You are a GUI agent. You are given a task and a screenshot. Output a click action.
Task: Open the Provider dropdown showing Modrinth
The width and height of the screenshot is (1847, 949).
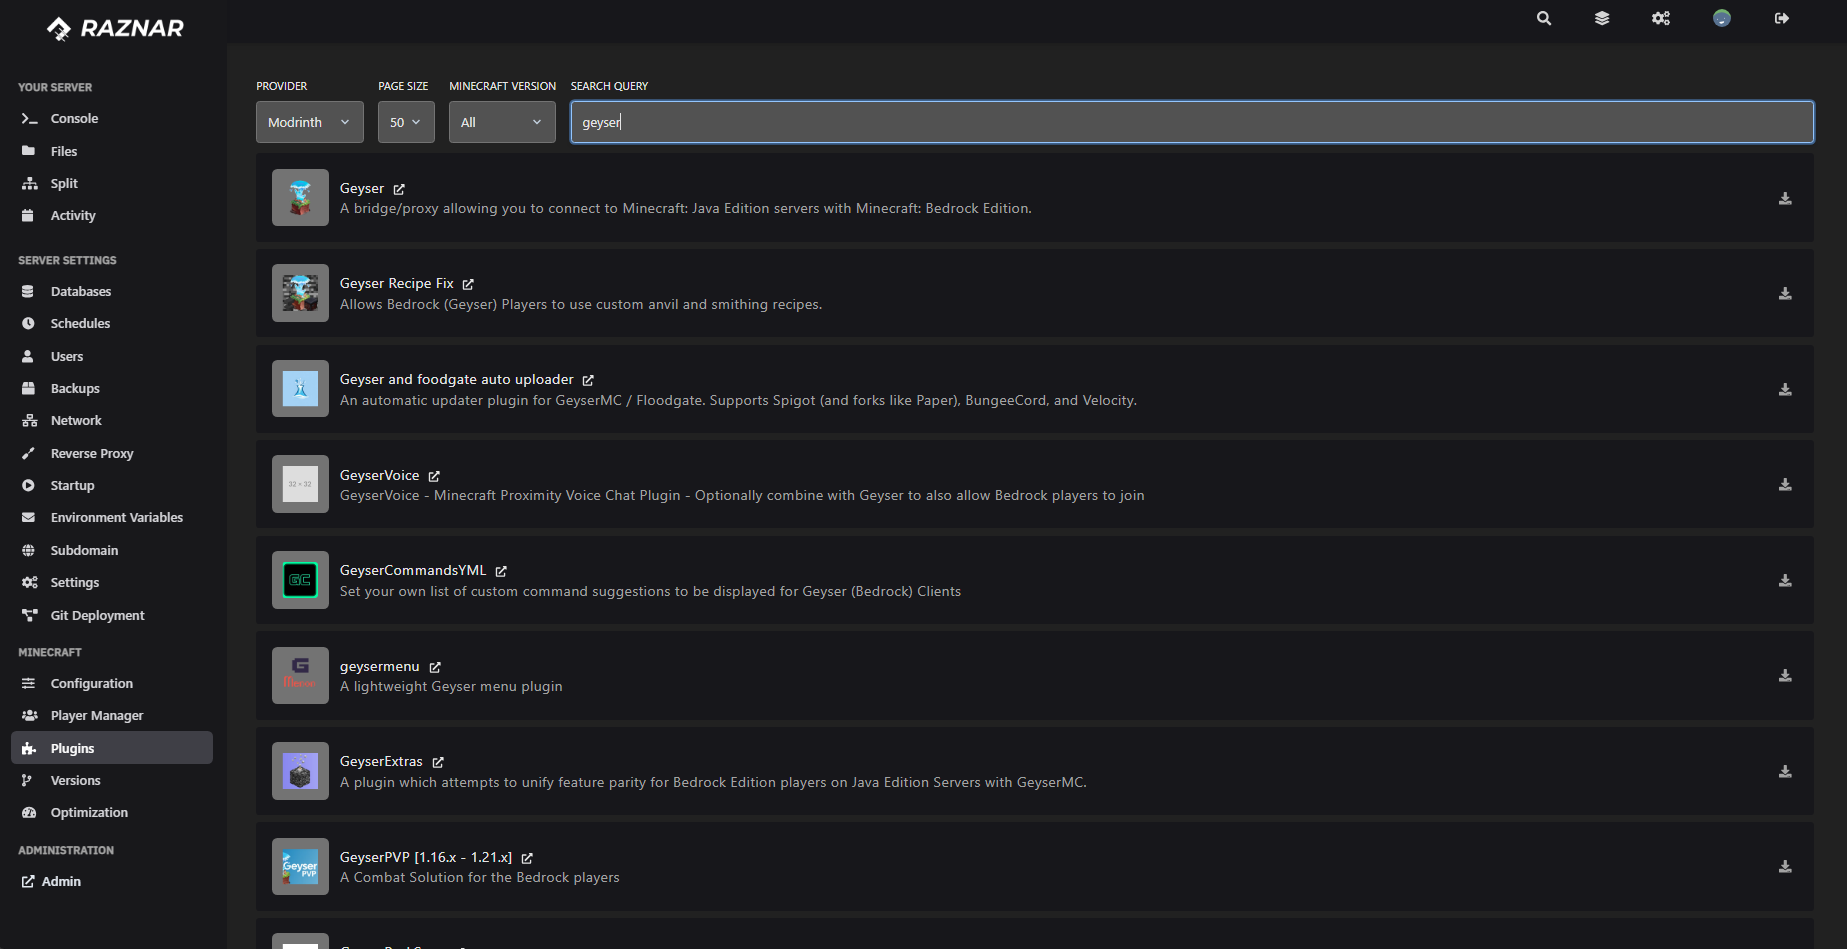pyautogui.click(x=309, y=121)
